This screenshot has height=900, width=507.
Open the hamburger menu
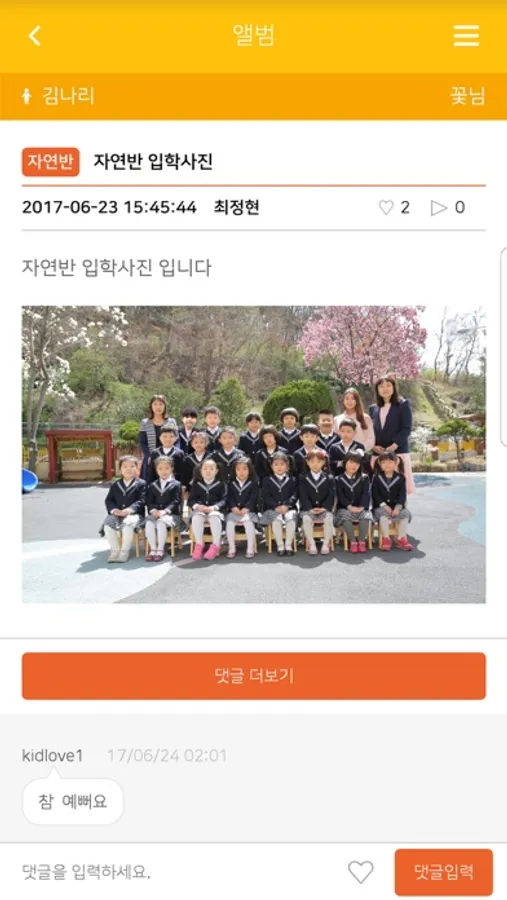466,36
